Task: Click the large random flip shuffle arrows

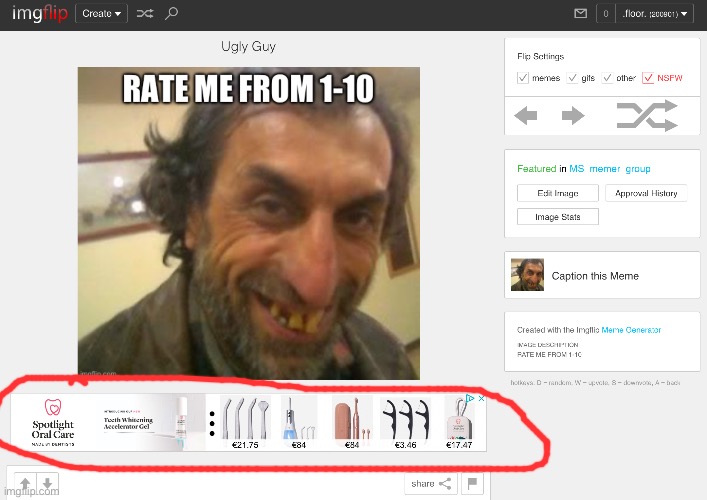Action: pos(646,117)
